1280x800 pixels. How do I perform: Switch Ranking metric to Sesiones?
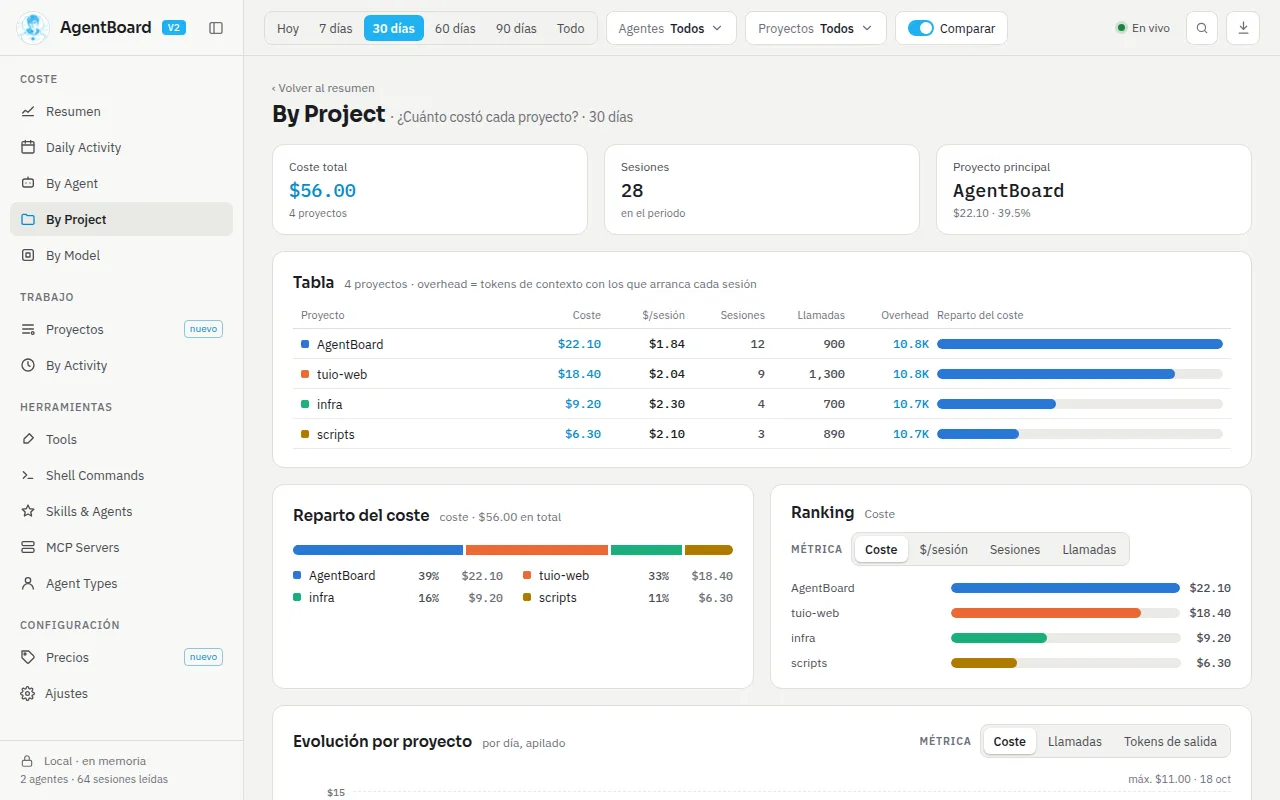pos(1015,549)
